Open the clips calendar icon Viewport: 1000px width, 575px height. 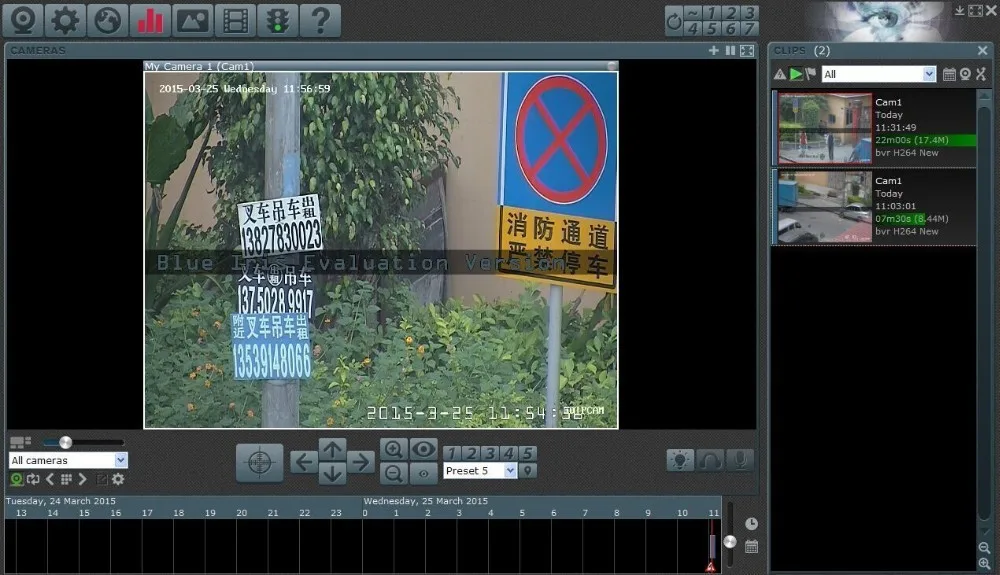[949, 75]
